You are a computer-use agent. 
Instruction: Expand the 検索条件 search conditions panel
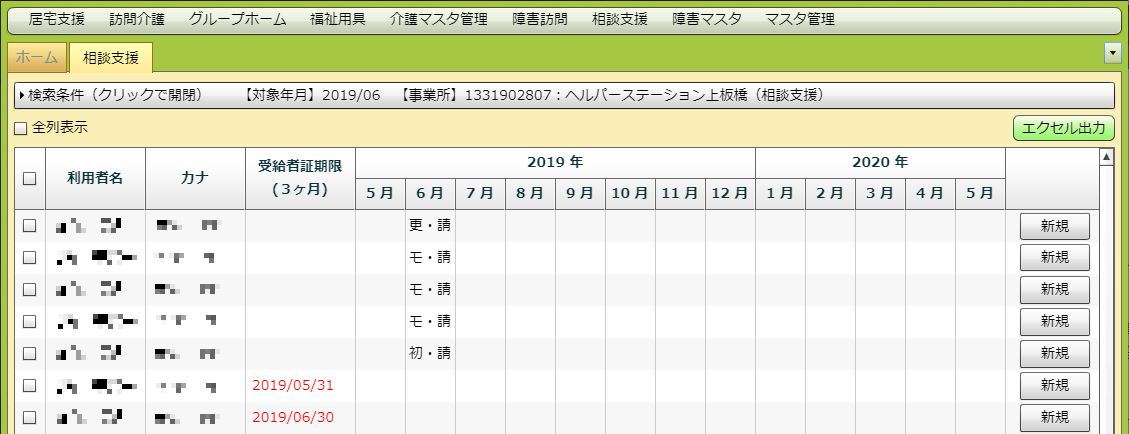pyautogui.click(x=110, y=96)
